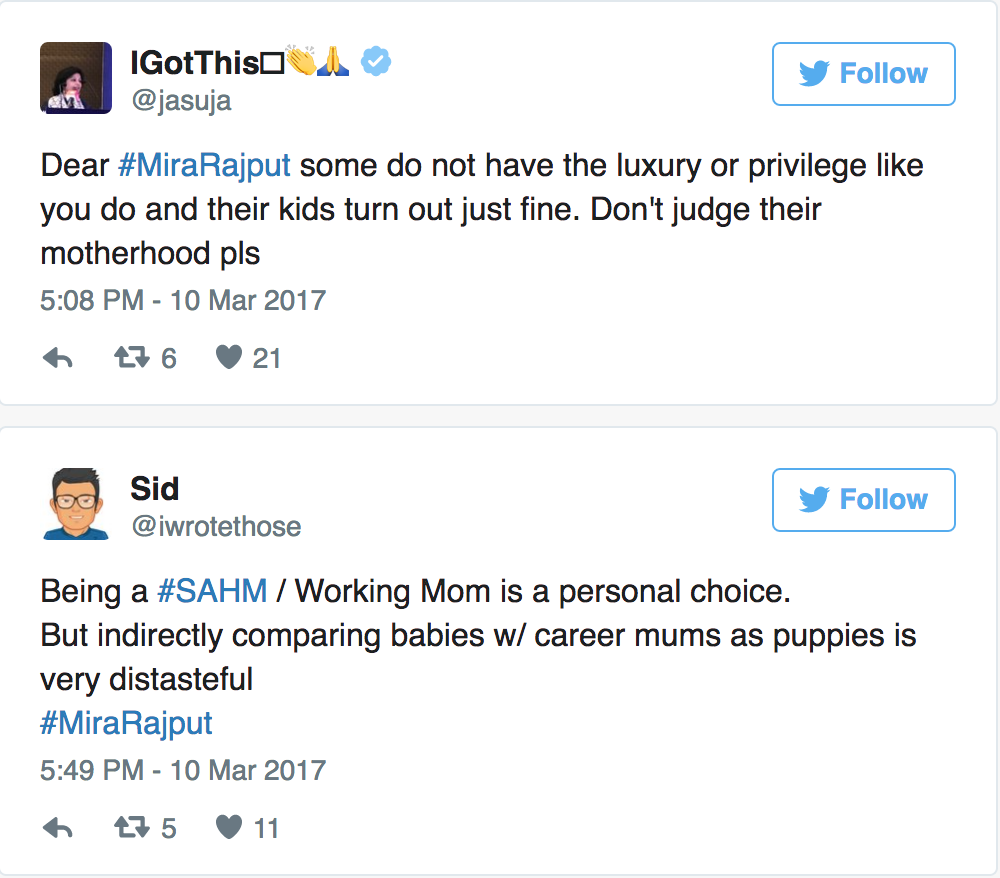
Task: Open #MiraRajput hashtag in Sid's tweet
Action: pos(126,723)
